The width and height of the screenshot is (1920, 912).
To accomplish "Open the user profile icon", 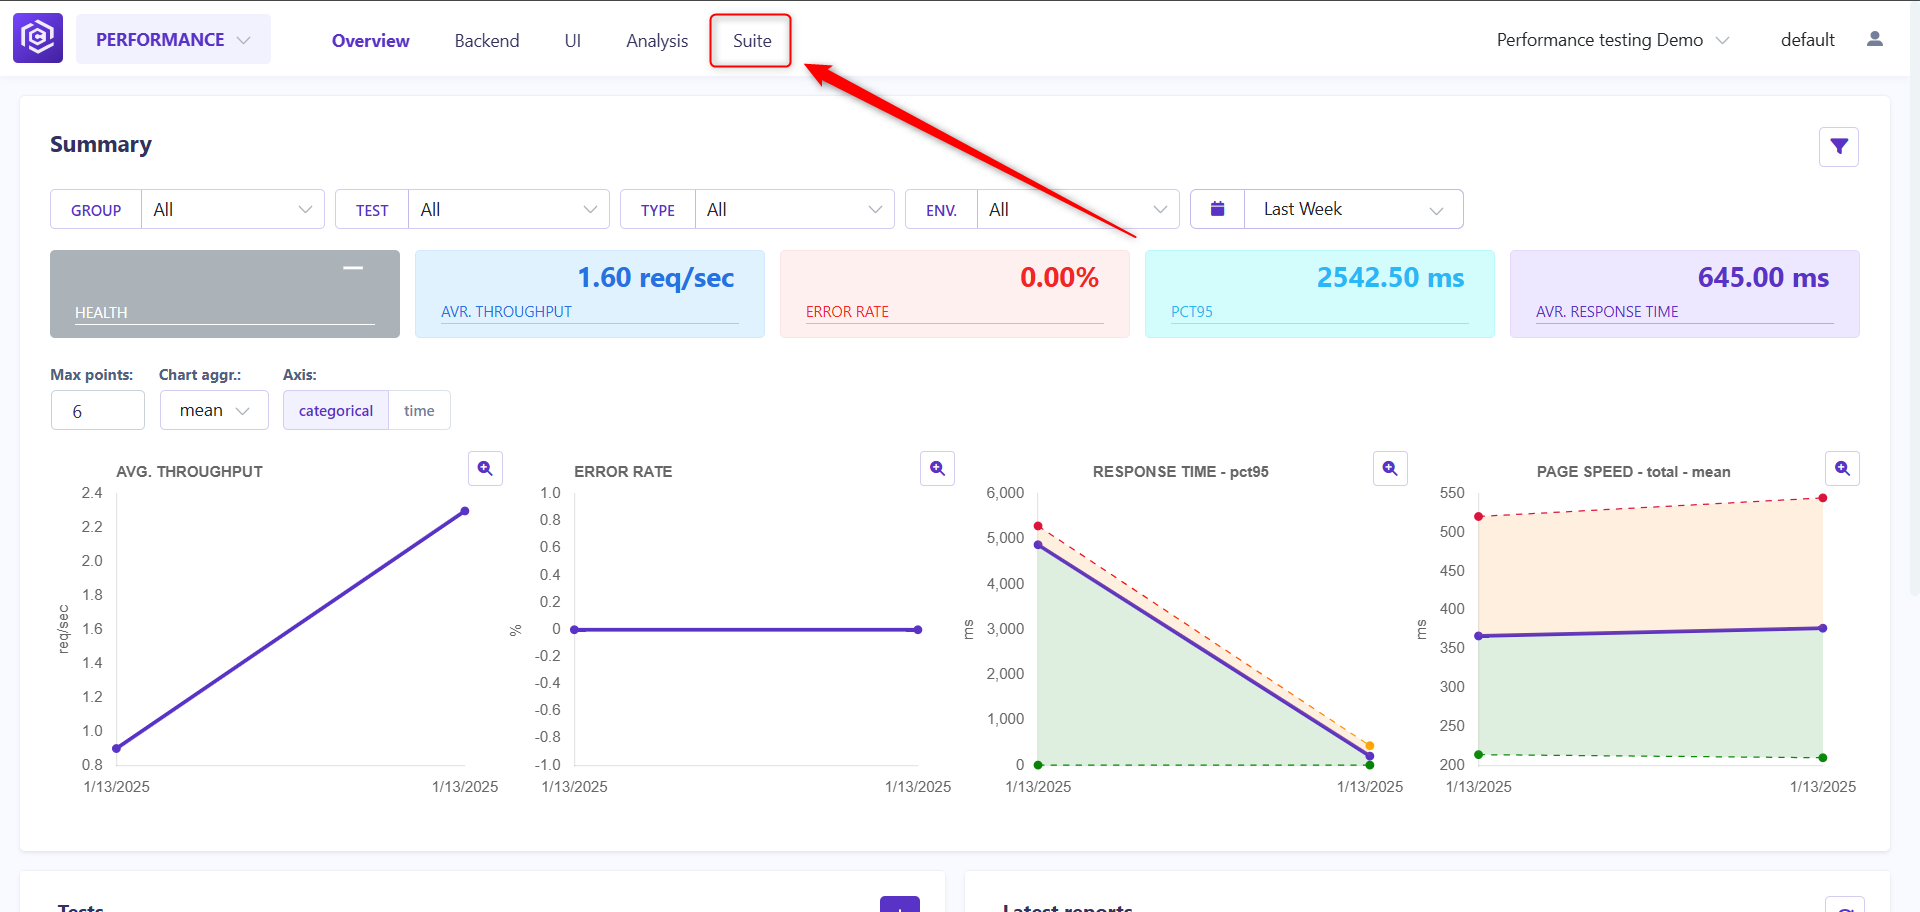I will pos(1875,39).
